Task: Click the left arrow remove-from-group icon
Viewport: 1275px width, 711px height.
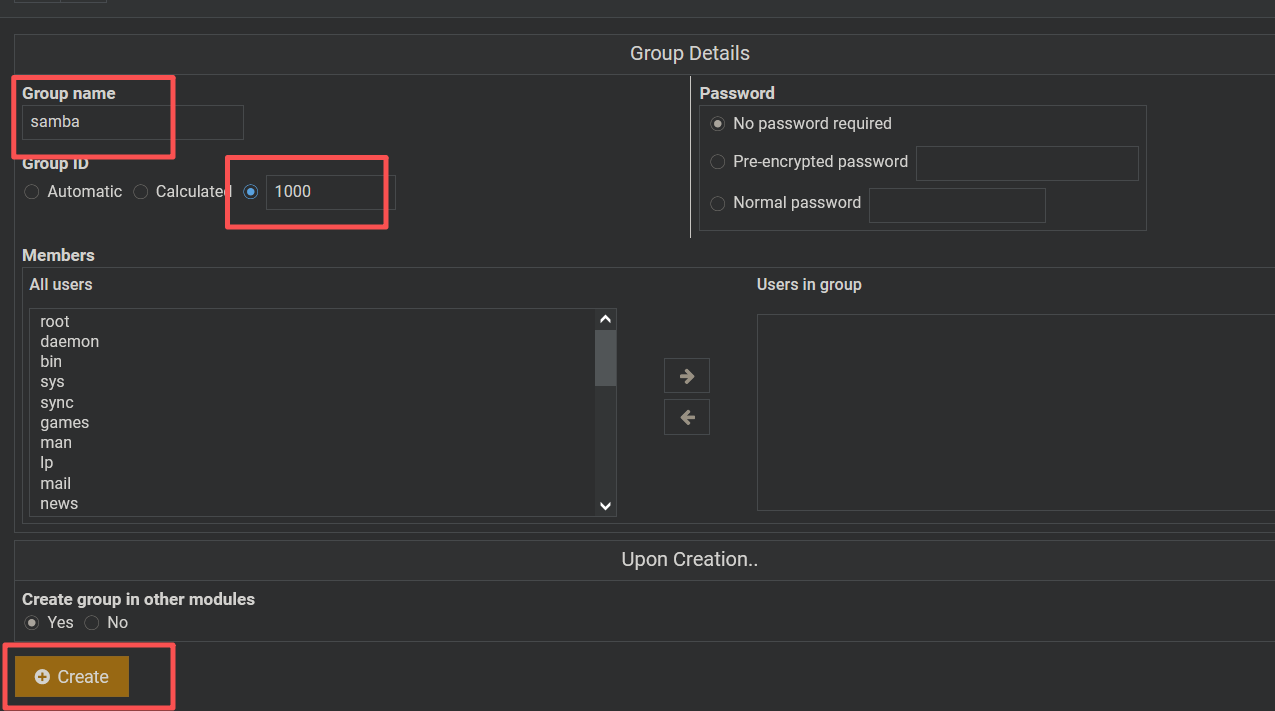Action: 686,417
